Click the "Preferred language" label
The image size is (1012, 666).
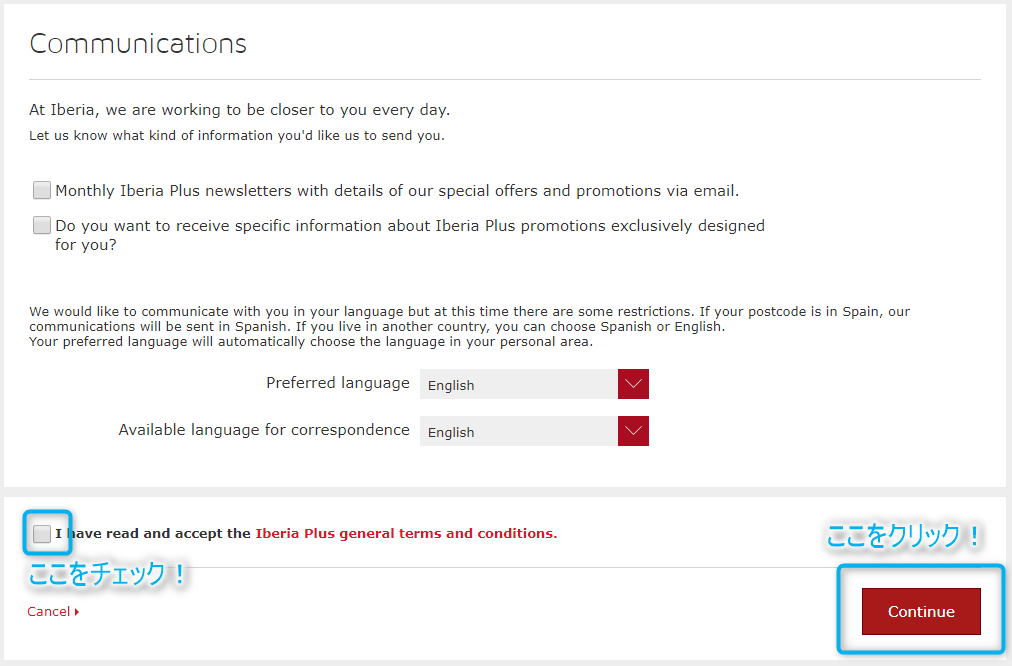pyautogui.click(x=338, y=383)
